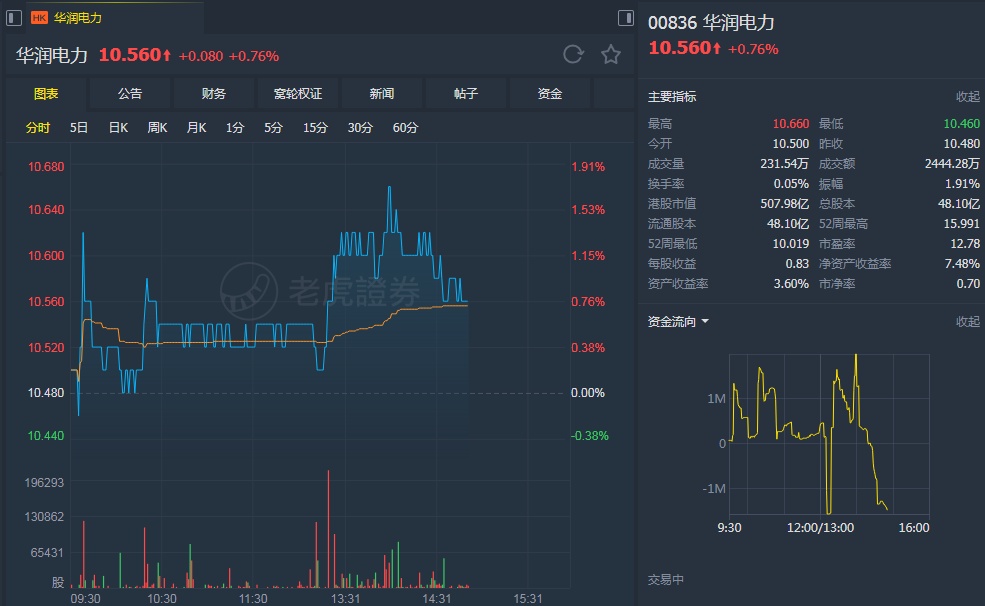Select the 1分 interval

tap(235, 127)
